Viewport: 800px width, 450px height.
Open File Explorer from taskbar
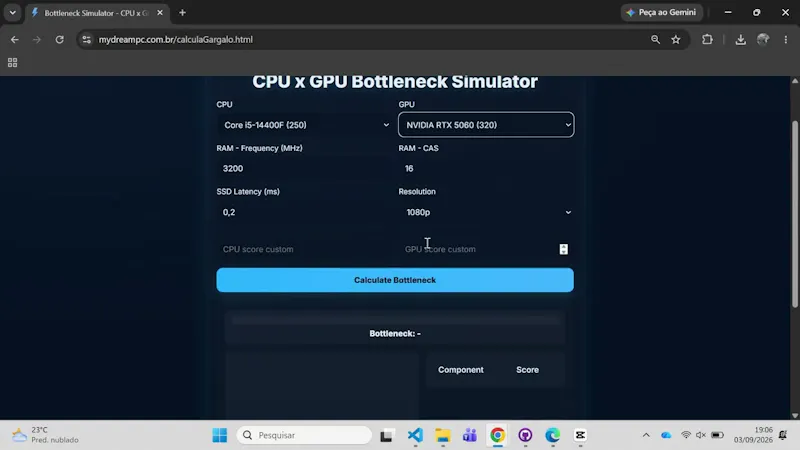click(x=442, y=435)
